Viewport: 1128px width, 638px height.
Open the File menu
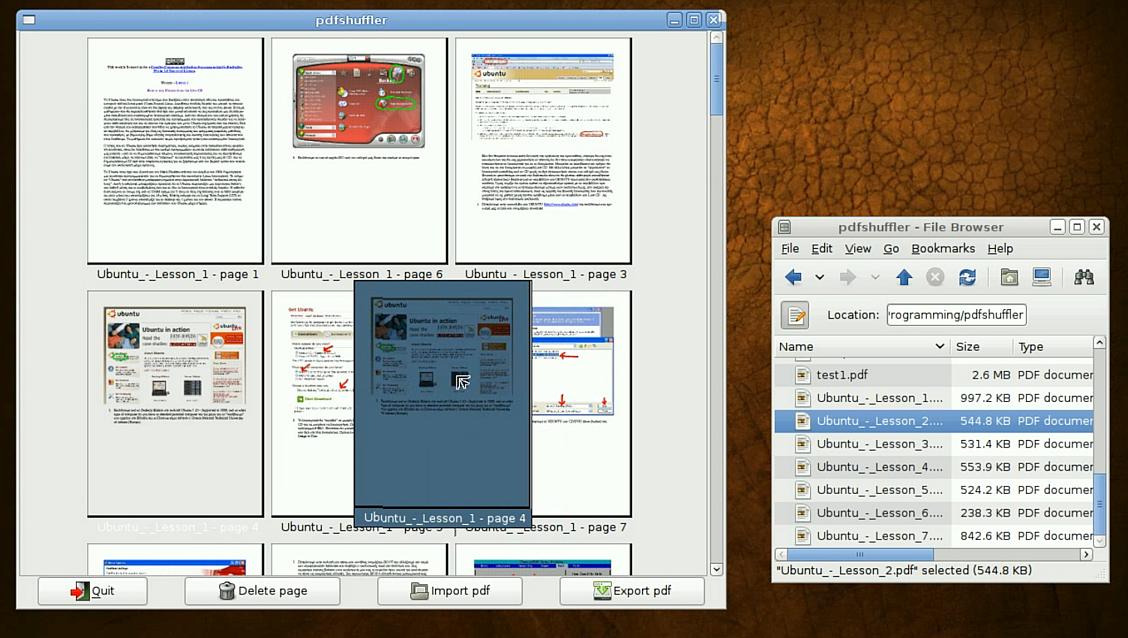tap(790, 248)
